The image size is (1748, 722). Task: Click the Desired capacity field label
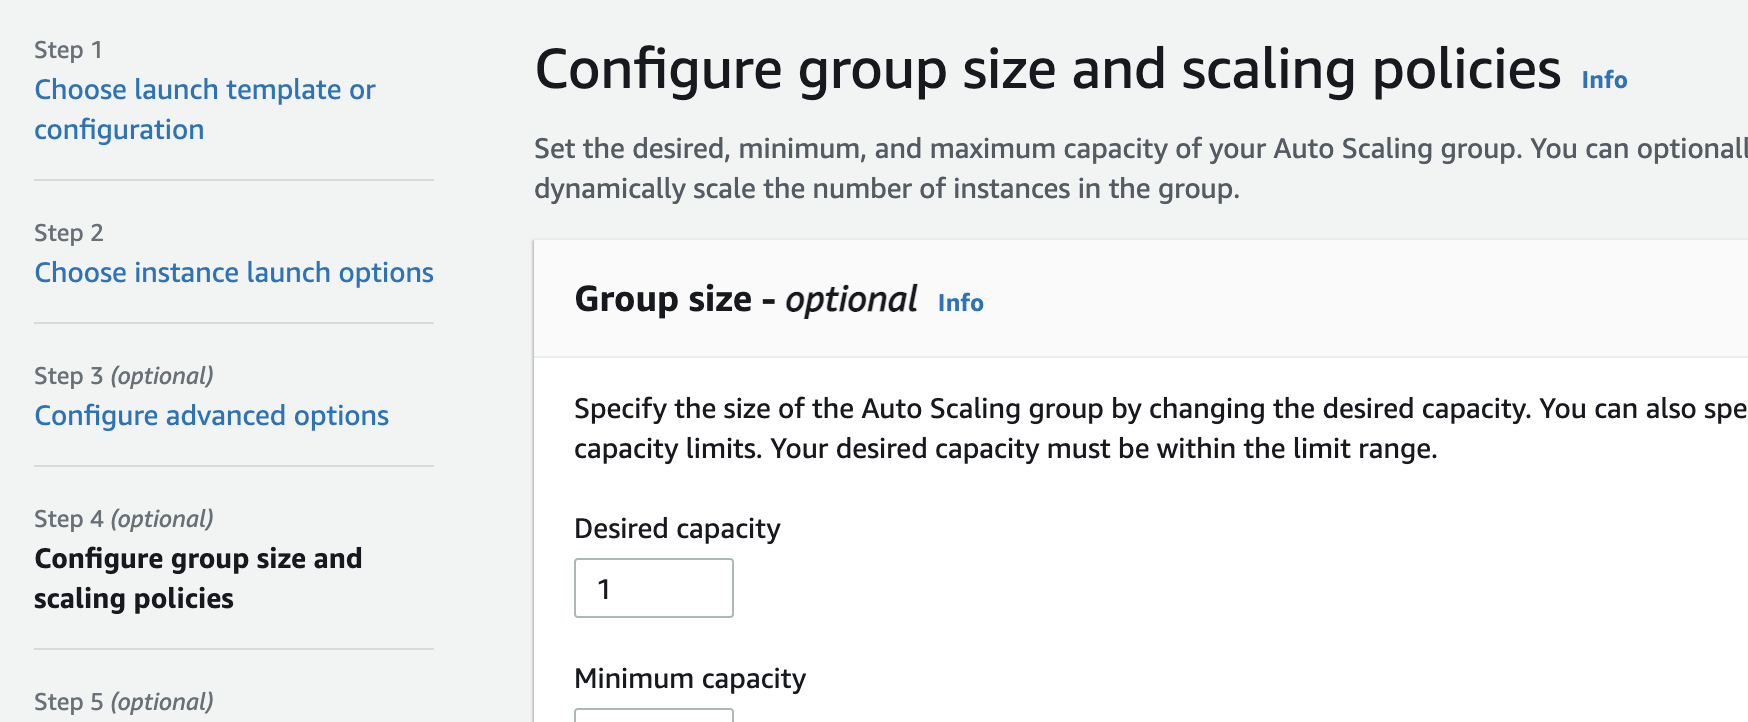[x=677, y=529]
